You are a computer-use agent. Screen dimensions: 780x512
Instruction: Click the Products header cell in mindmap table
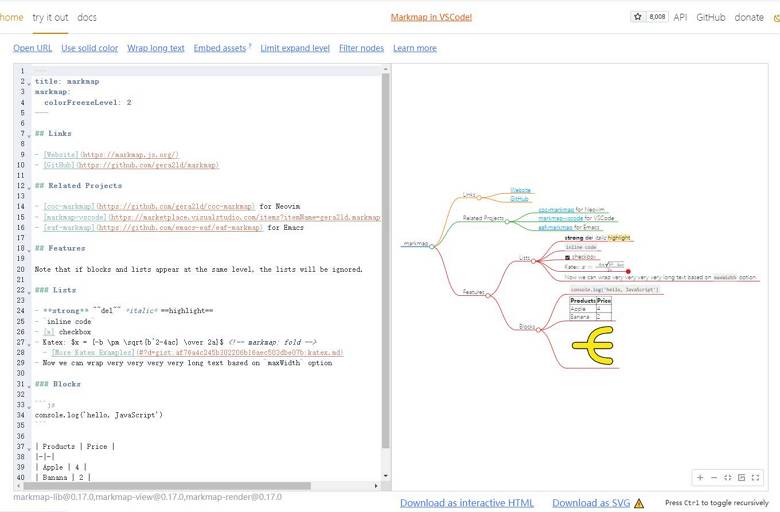583,301
